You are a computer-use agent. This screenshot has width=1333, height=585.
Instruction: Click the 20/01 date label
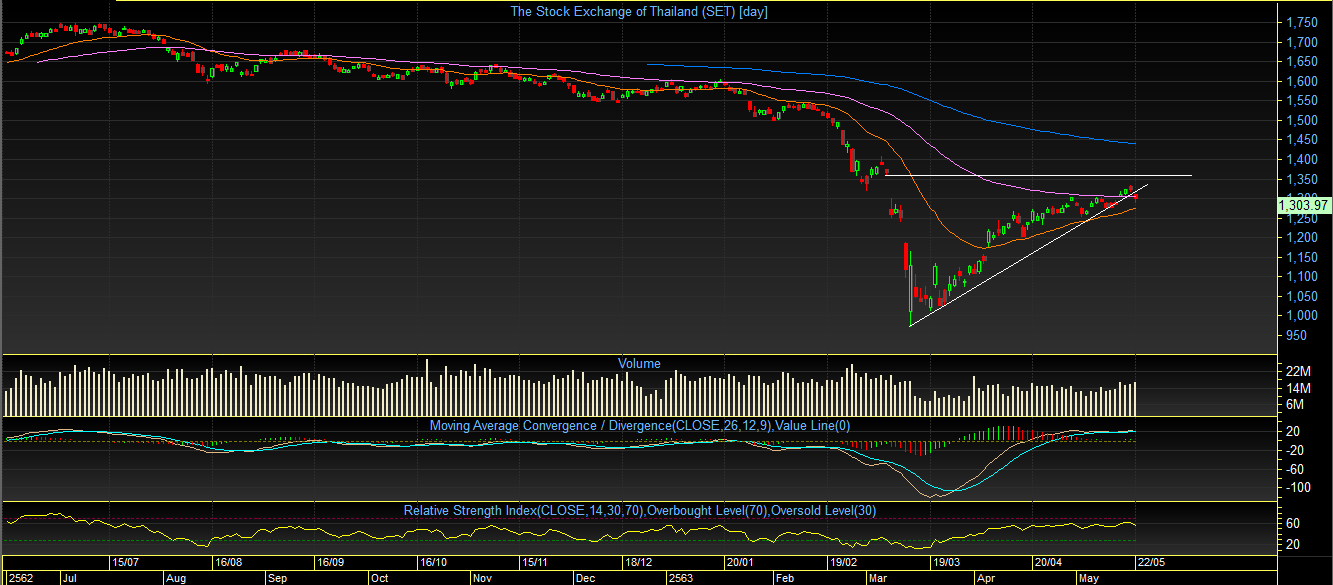click(x=741, y=562)
